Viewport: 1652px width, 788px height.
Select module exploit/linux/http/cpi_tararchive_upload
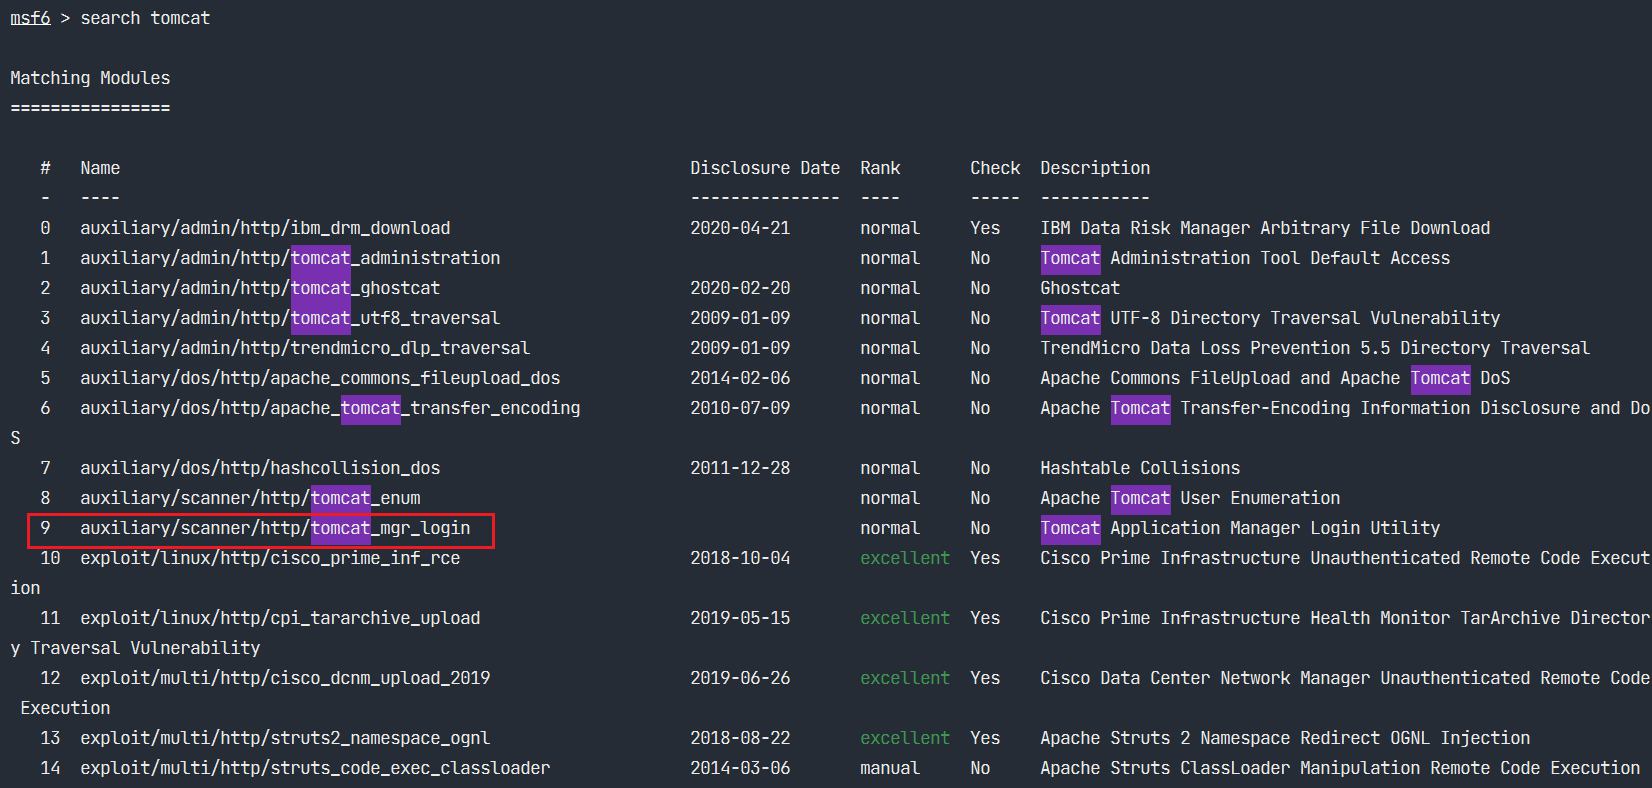280,618
